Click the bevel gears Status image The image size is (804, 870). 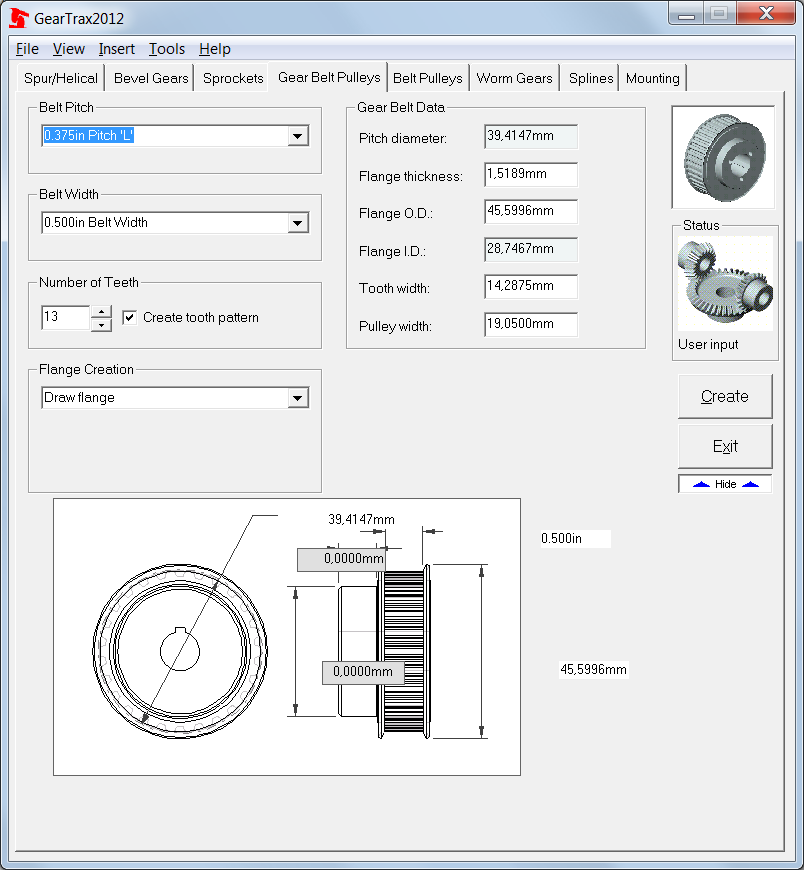point(725,284)
